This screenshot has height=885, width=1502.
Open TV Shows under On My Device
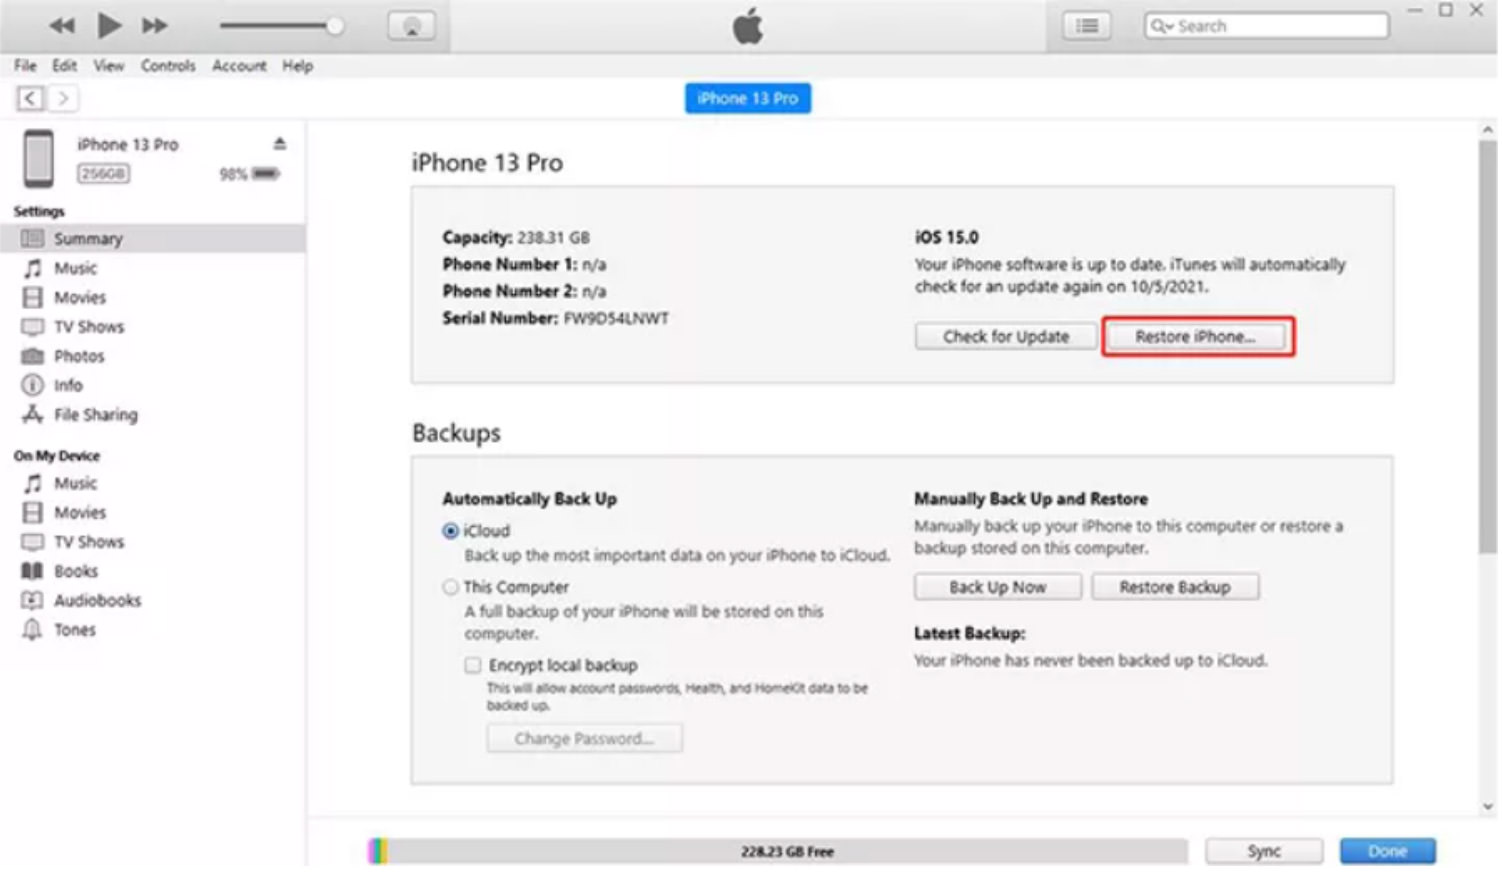click(88, 542)
